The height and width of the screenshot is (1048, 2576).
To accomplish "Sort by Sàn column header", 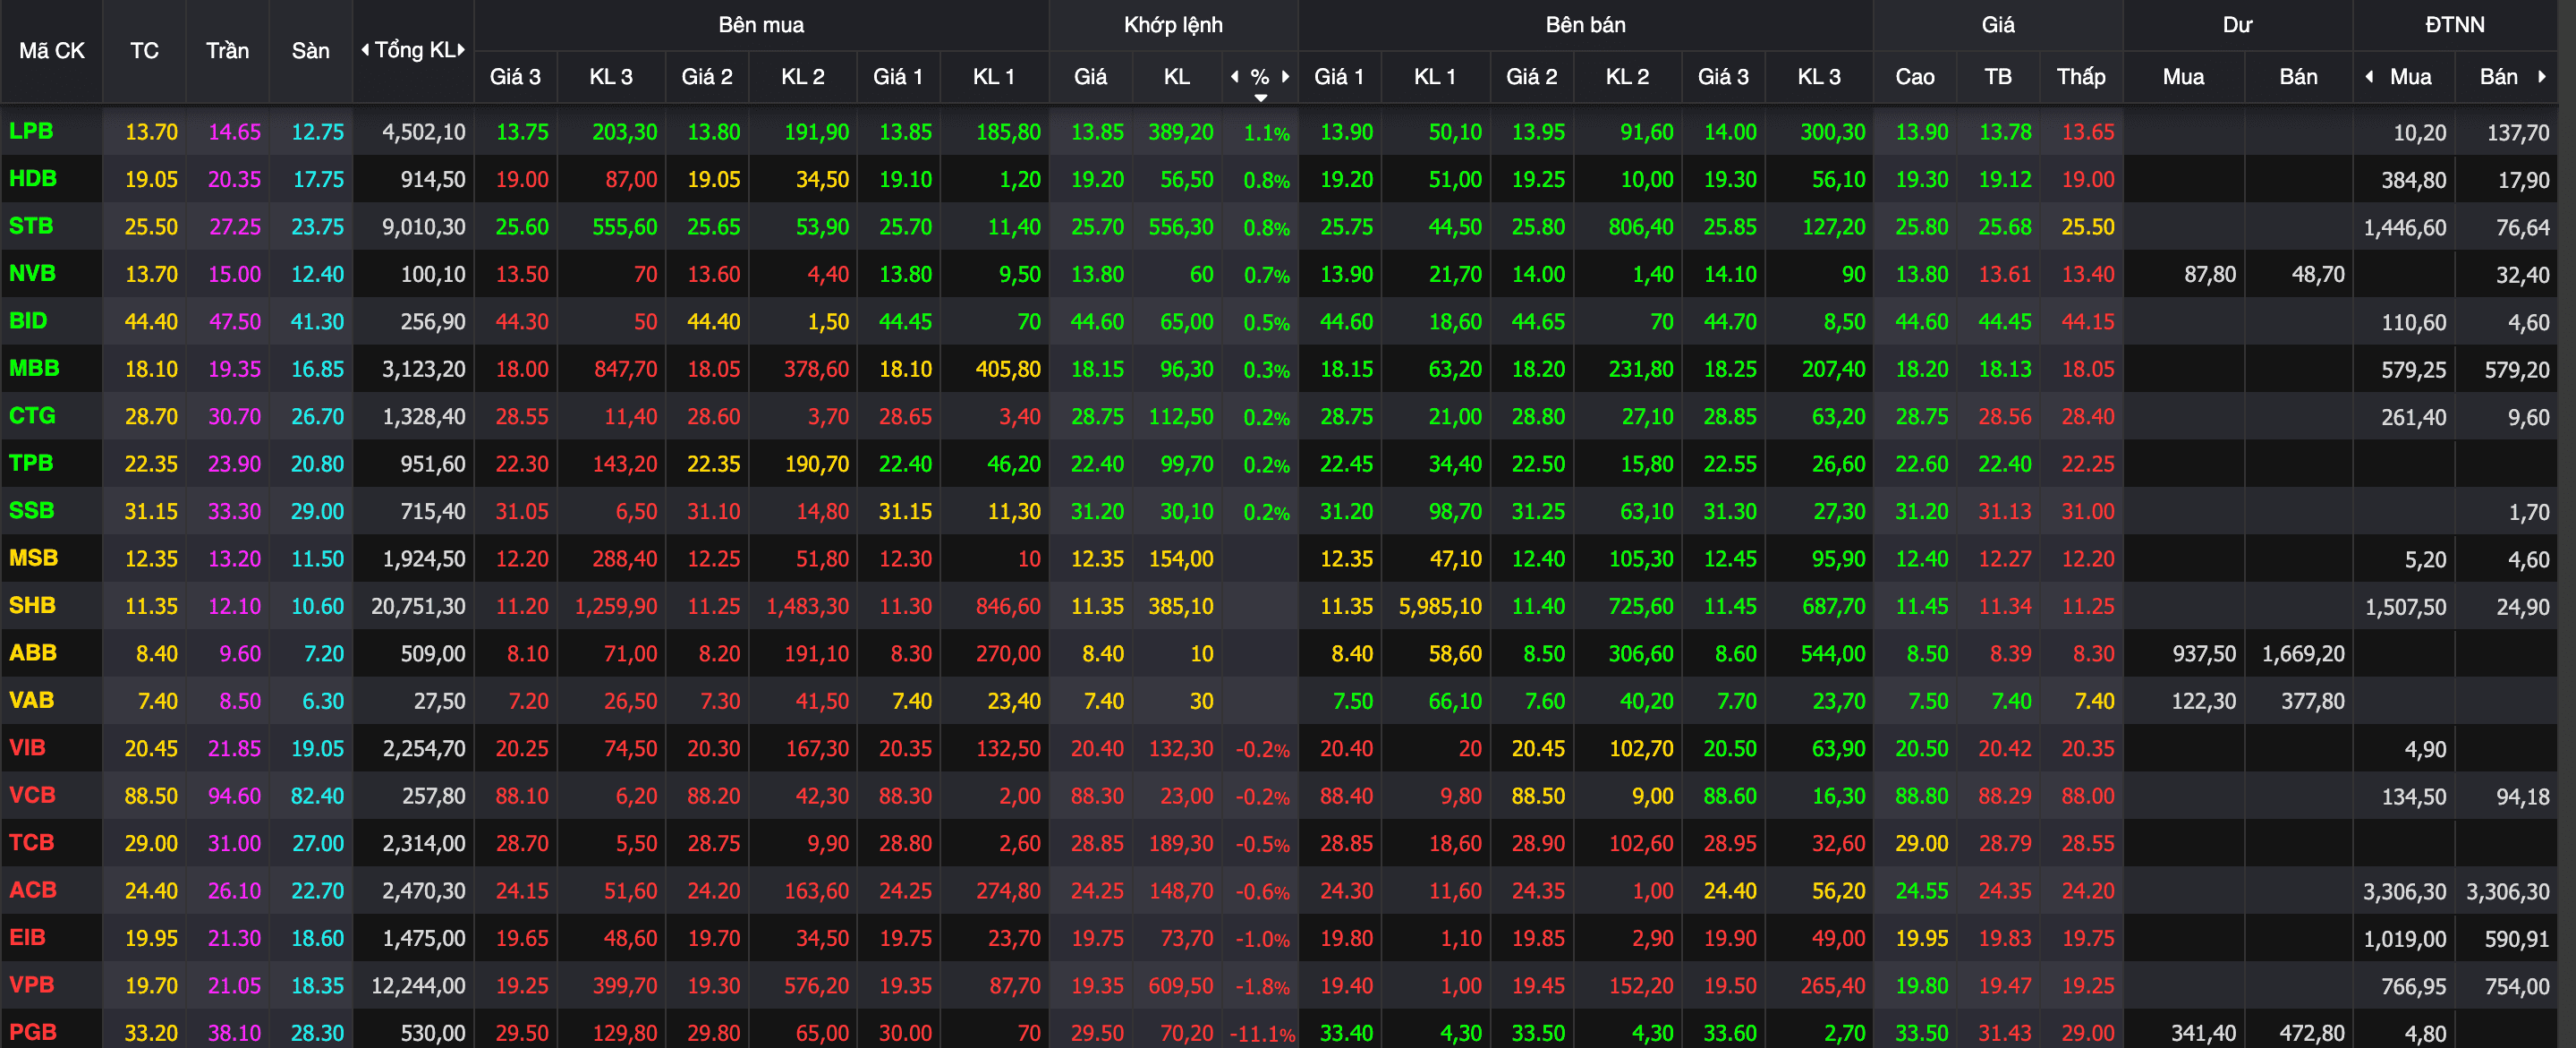I will [310, 51].
